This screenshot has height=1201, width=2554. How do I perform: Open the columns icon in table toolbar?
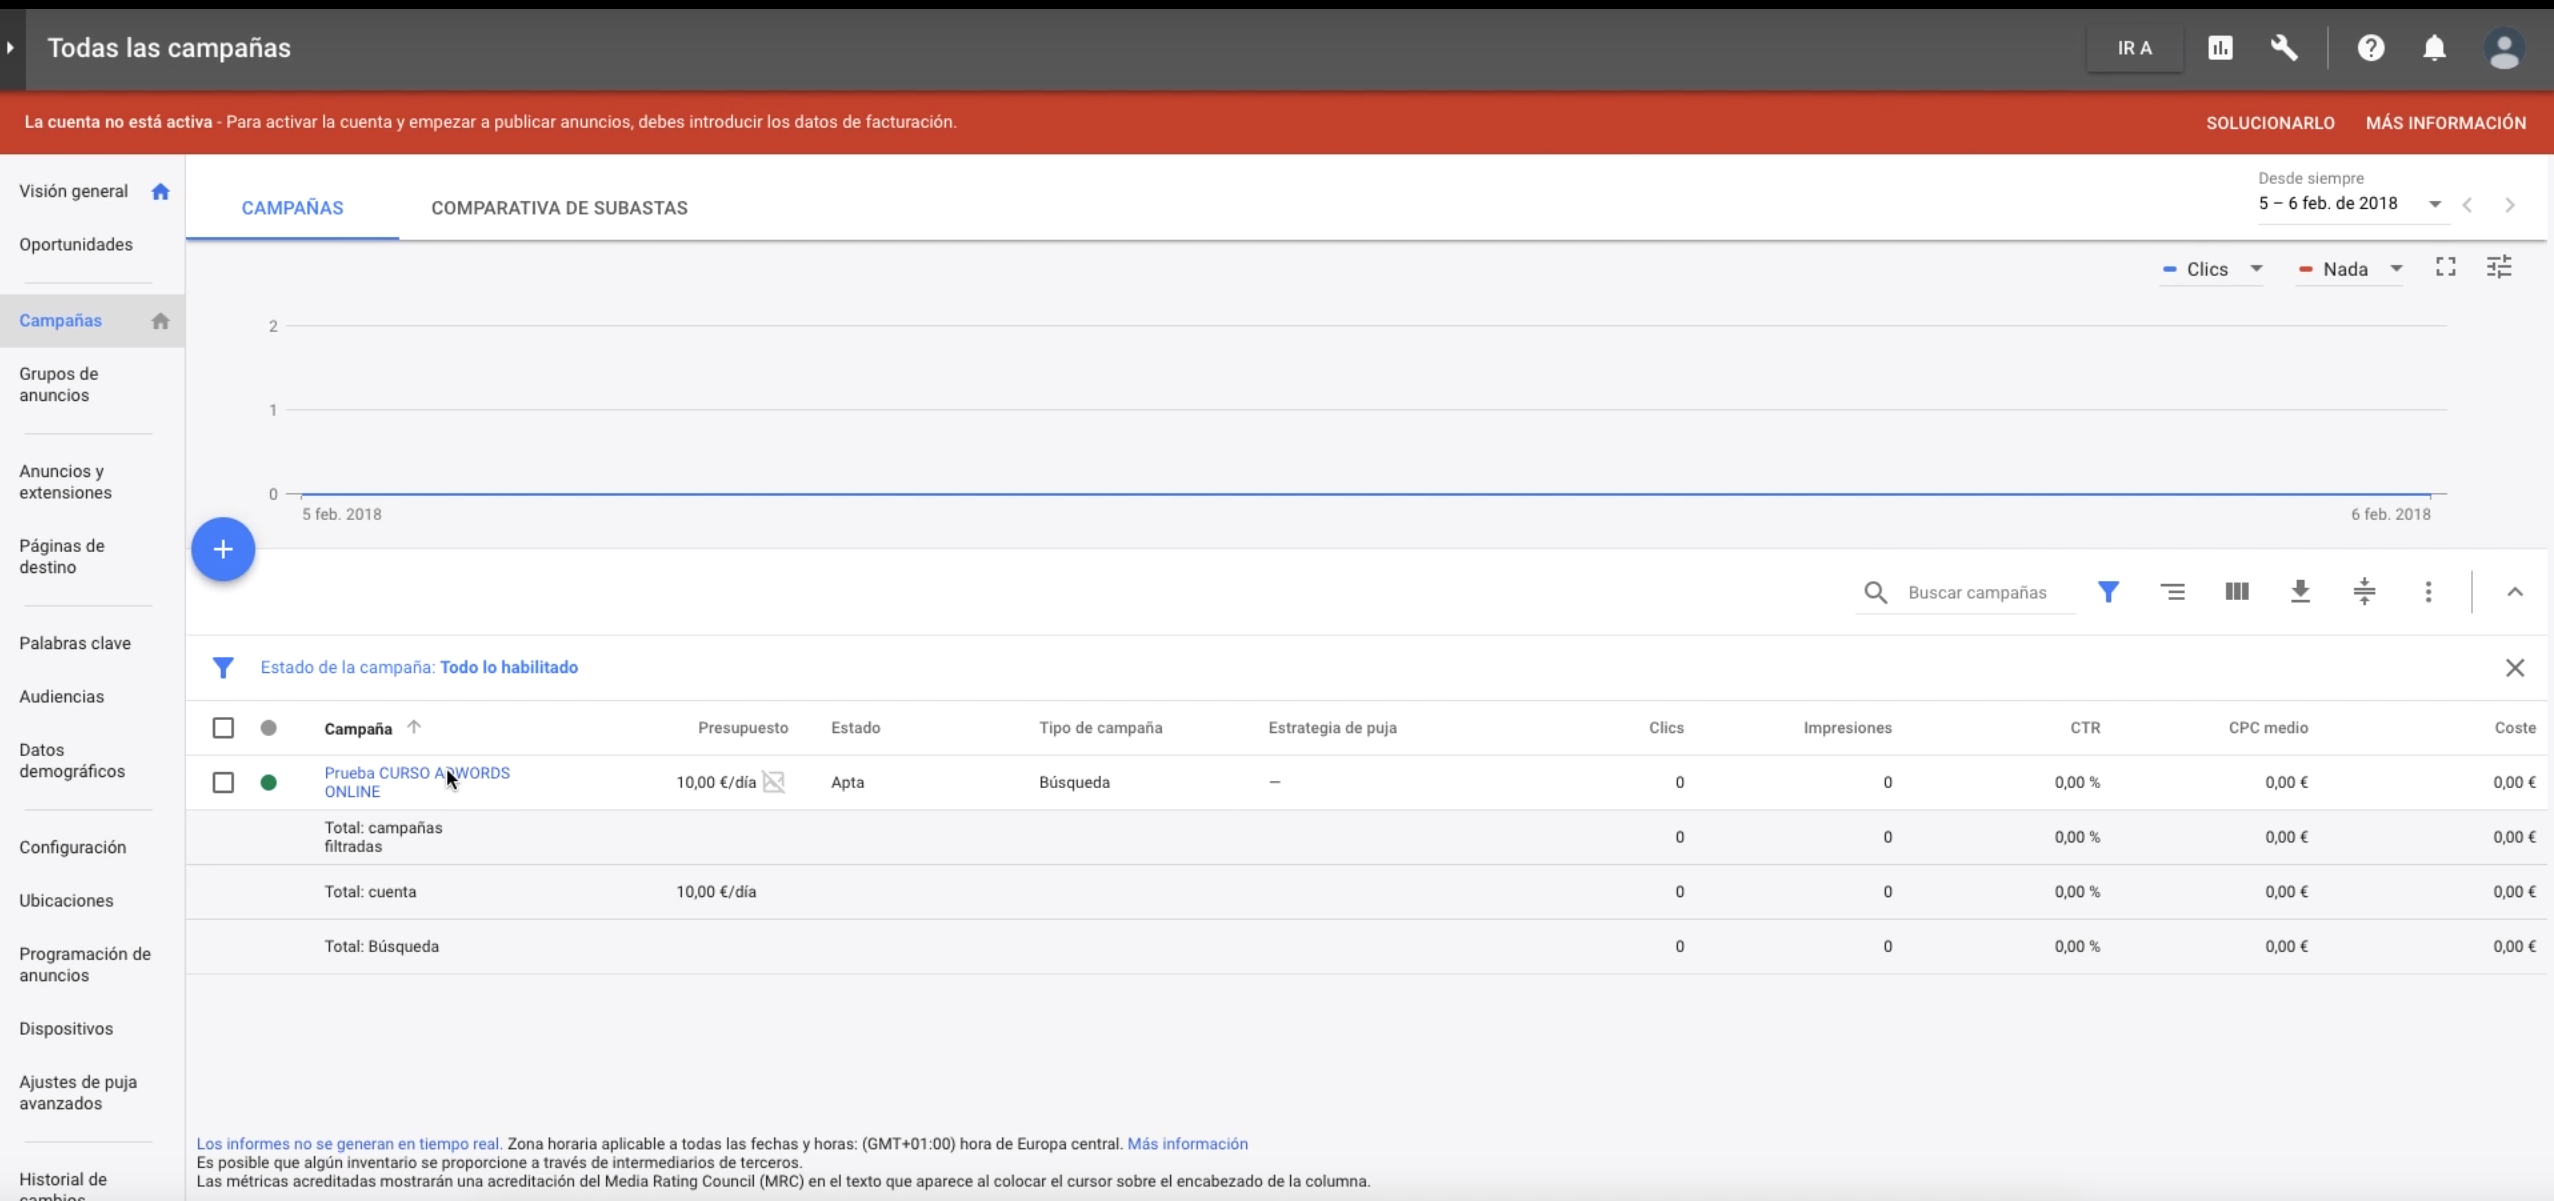[x=2237, y=592]
